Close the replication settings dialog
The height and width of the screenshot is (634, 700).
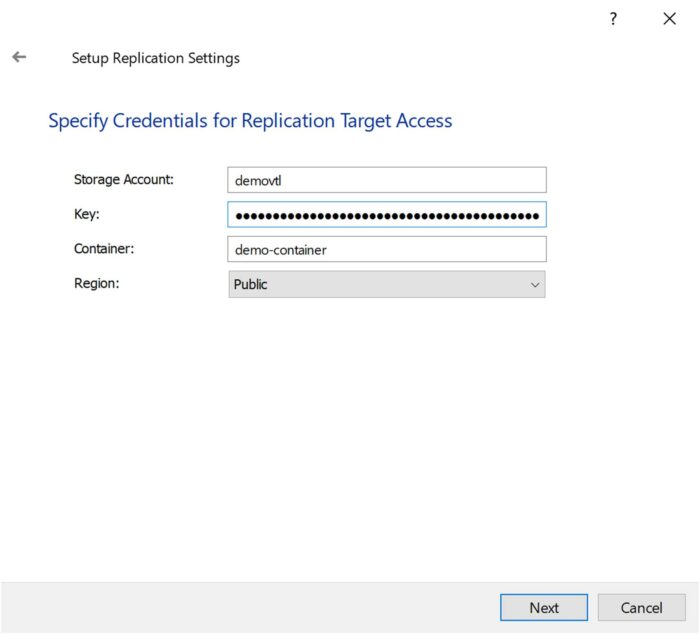point(669,19)
